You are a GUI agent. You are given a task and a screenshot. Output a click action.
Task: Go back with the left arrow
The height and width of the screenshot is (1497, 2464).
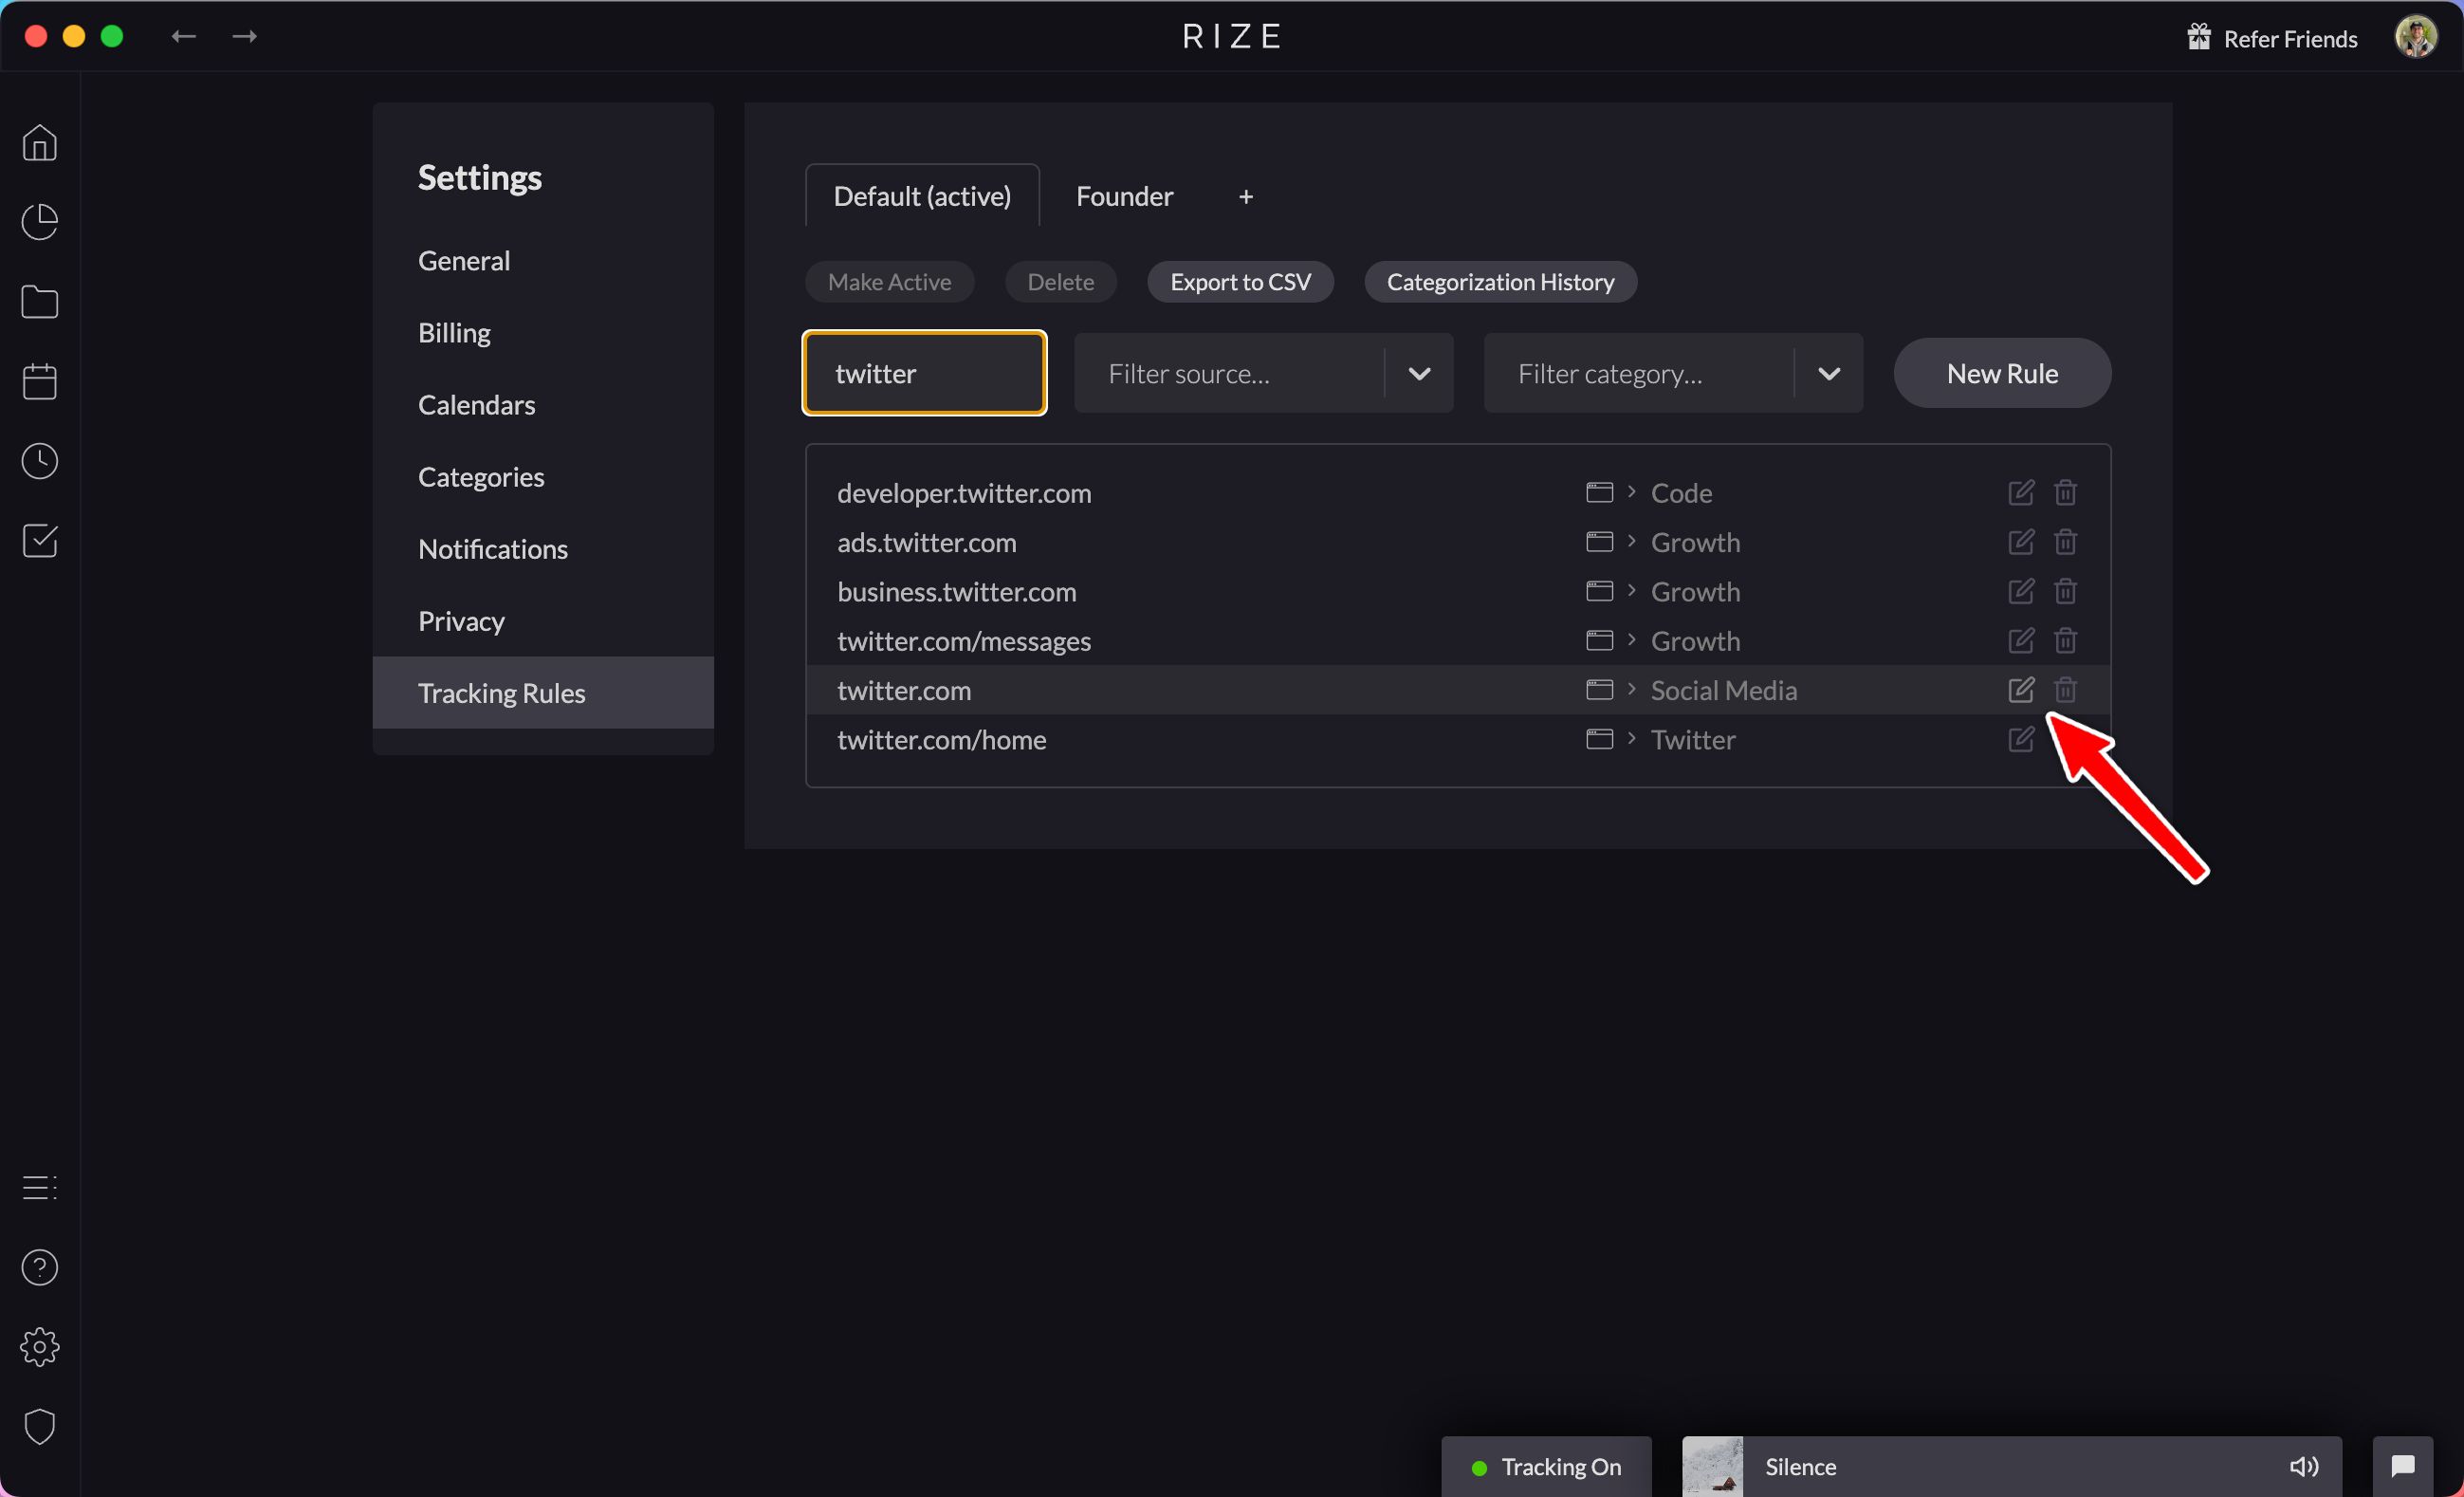point(183,36)
